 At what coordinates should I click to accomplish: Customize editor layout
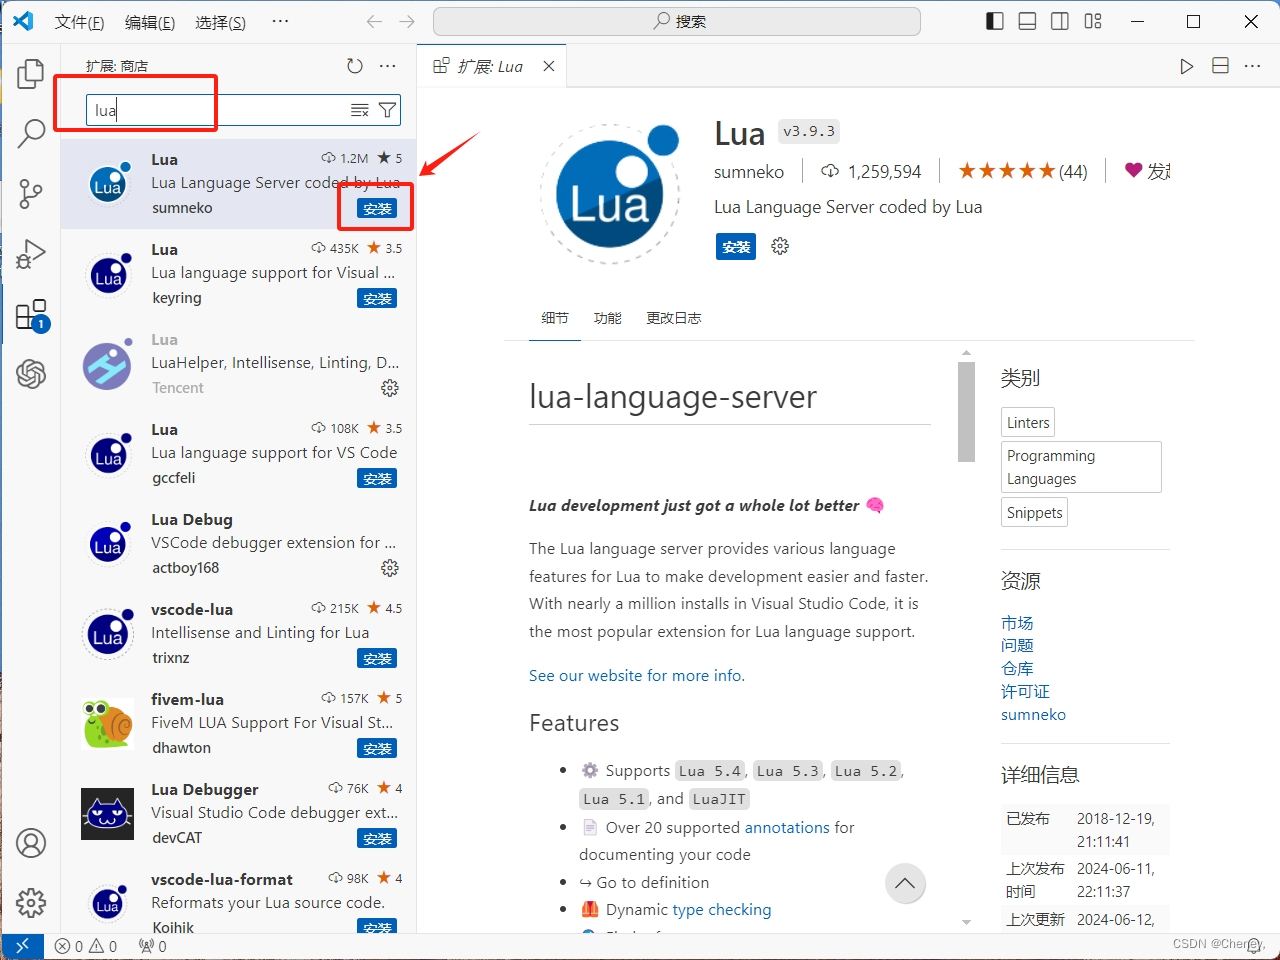[1093, 21]
